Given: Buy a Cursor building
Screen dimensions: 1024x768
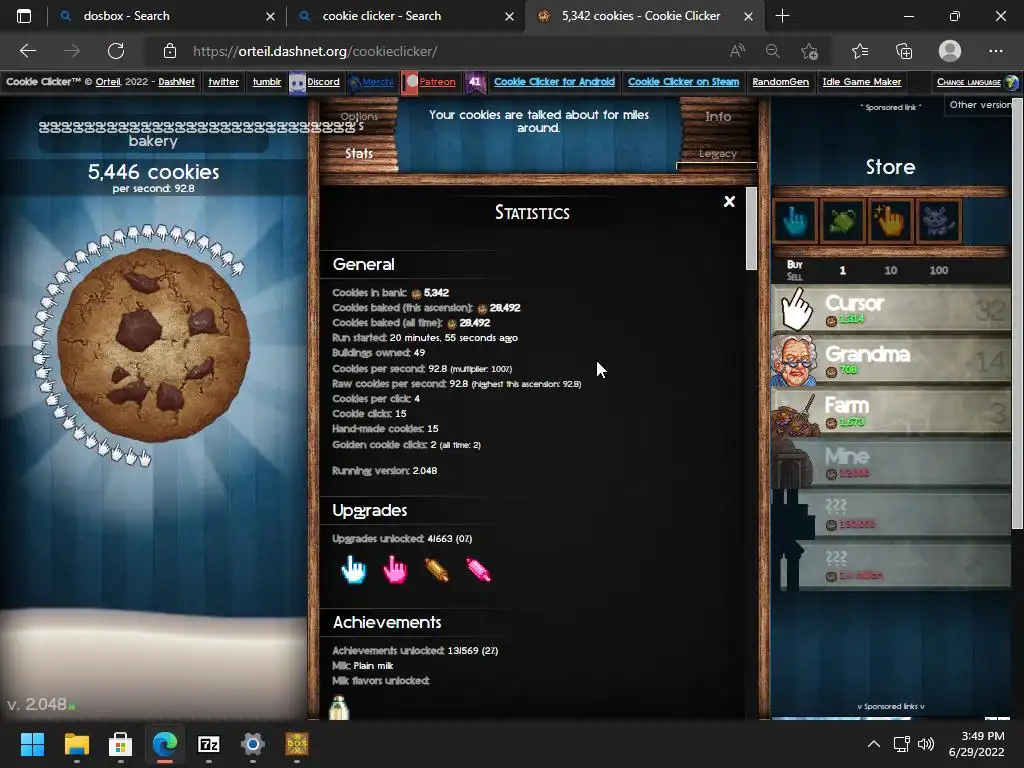Looking at the screenshot, I should click(891, 310).
